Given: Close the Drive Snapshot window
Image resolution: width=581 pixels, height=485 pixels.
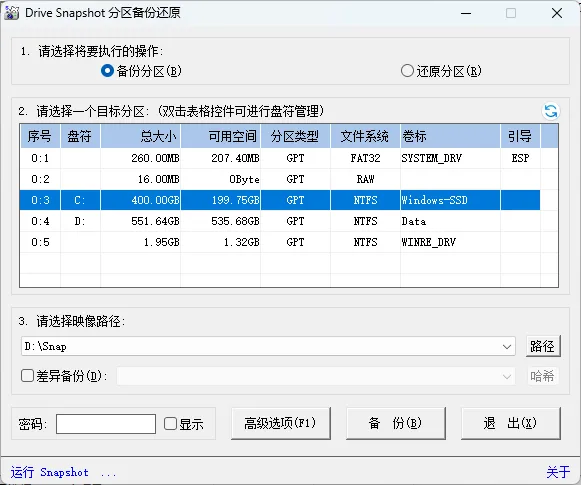Looking at the screenshot, I should point(557,13).
